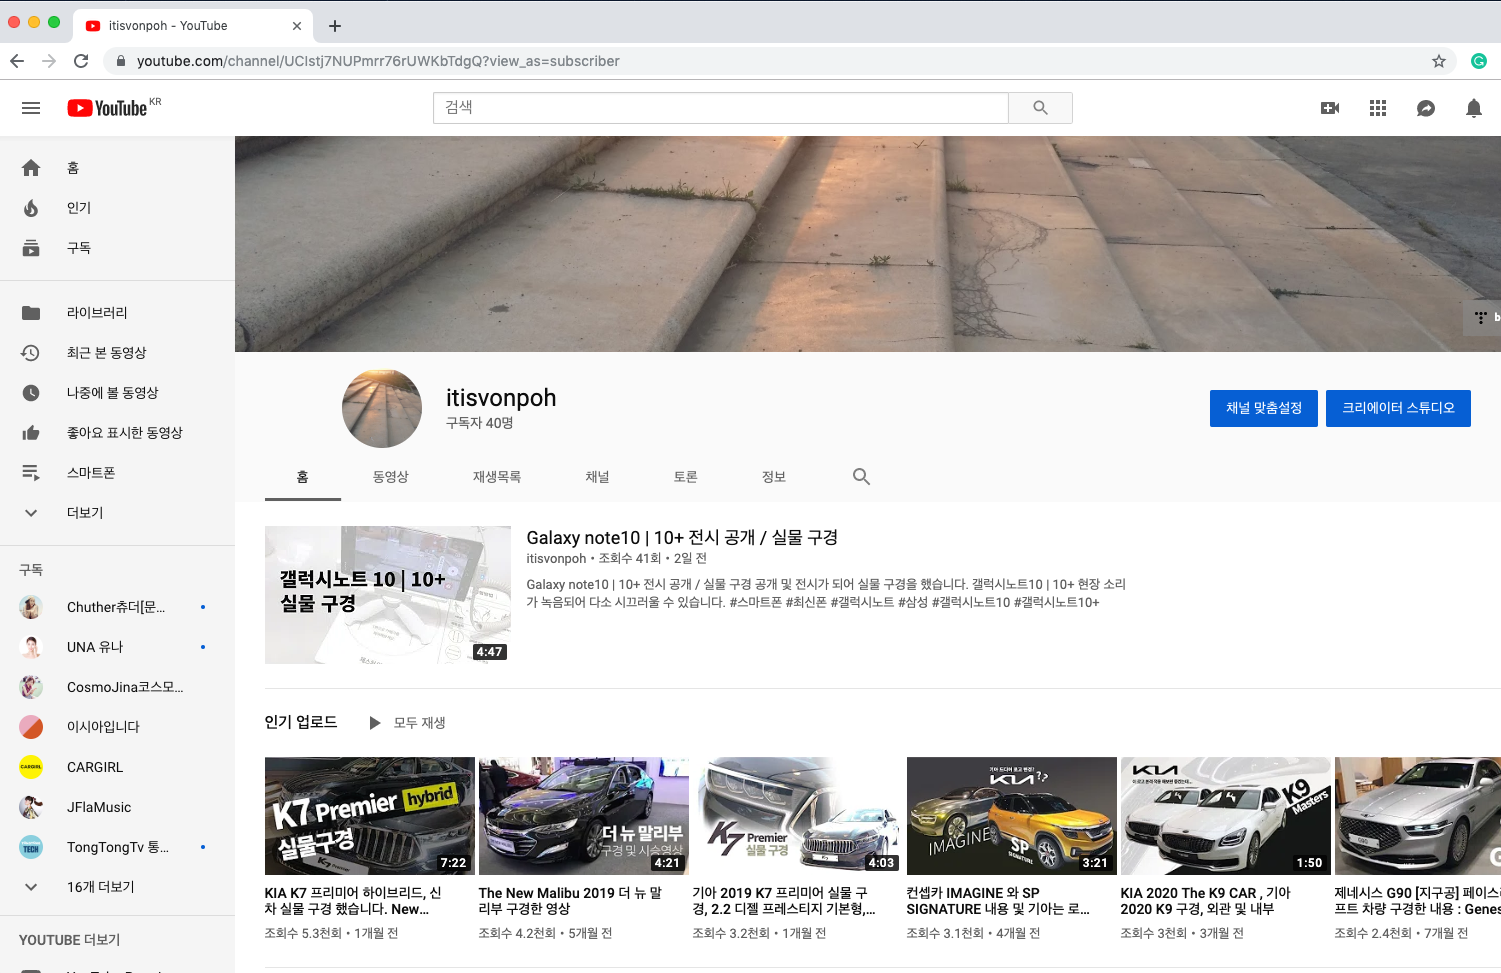Open CARGIRL subscription channel
The height and width of the screenshot is (973, 1501).
tap(117, 767)
